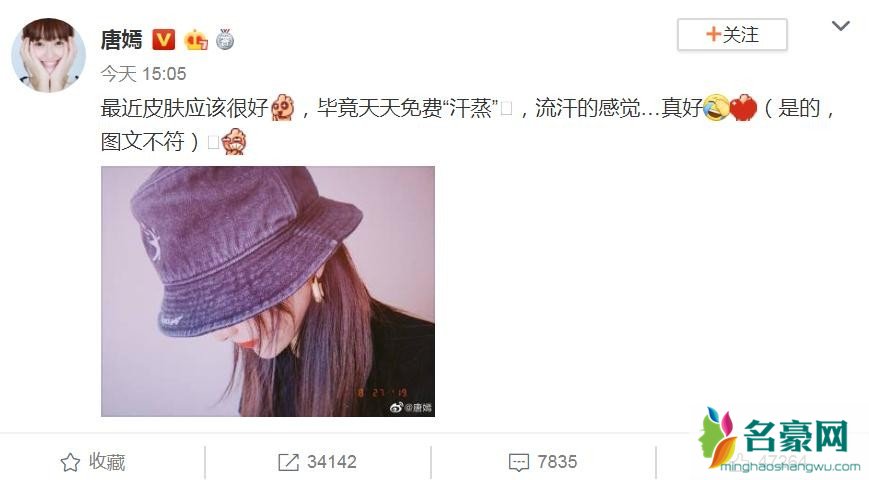Open the 7835 comments count
Viewport: 869px width, 480px height.
557,462
